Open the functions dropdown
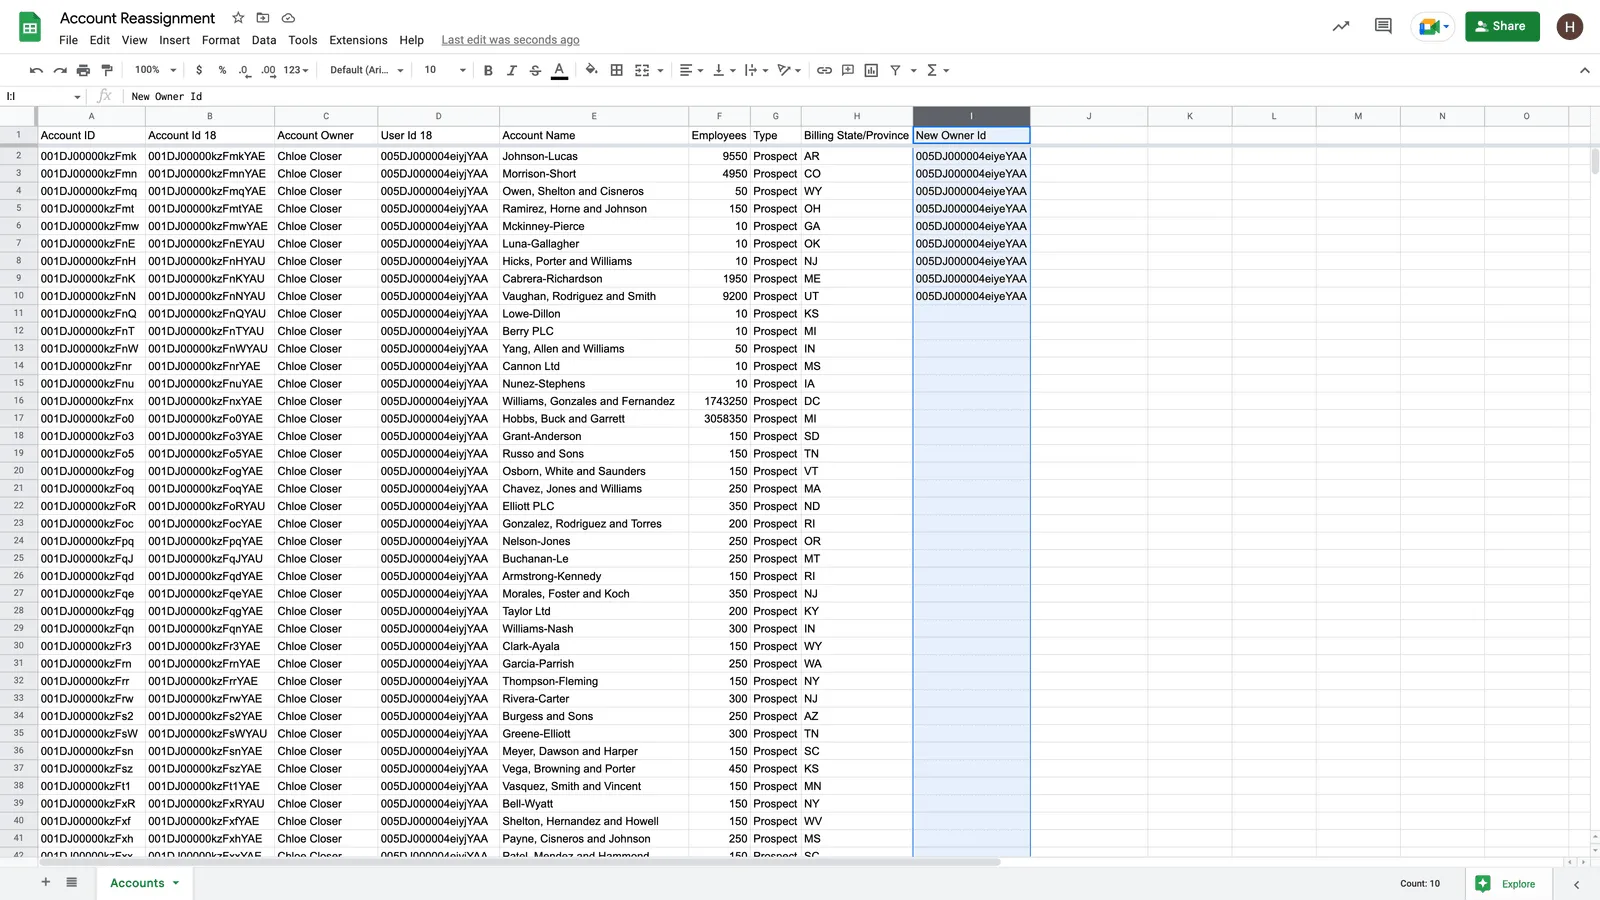Image resolution: width=1600 pixels, height=900 pixels. tap(937, 70)
